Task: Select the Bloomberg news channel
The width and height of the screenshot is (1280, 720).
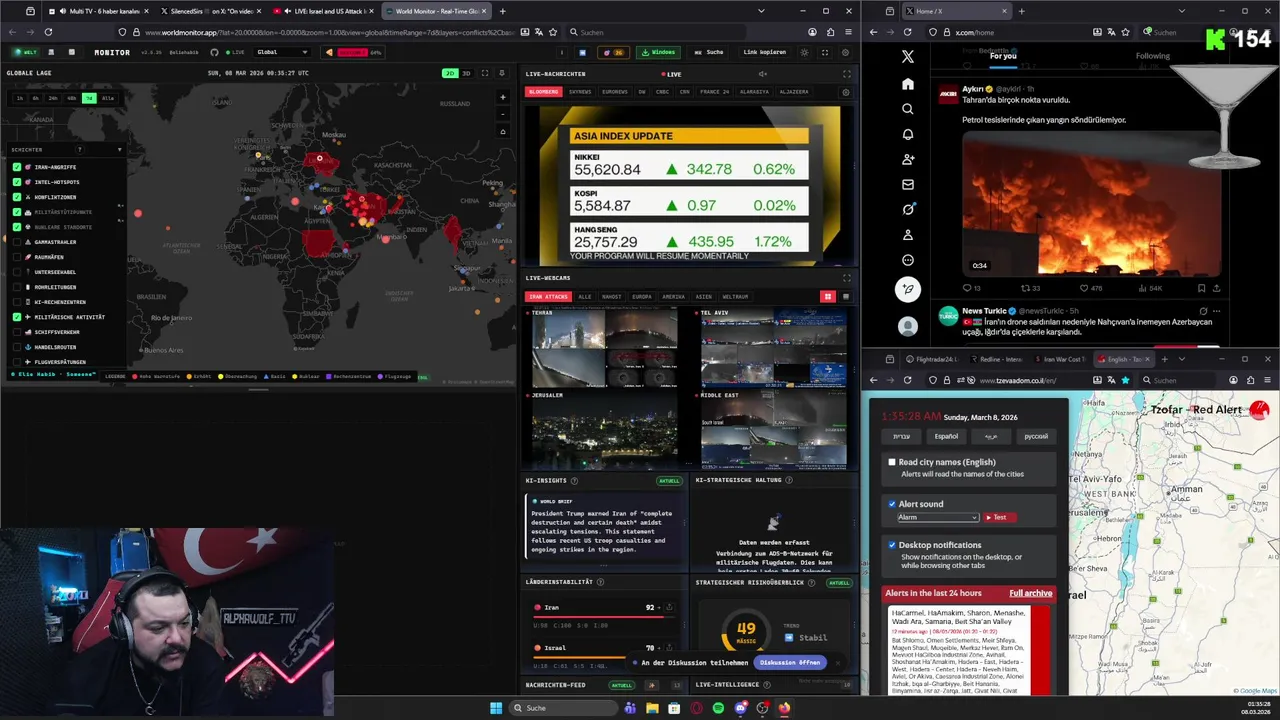Action: click(543, 92)
